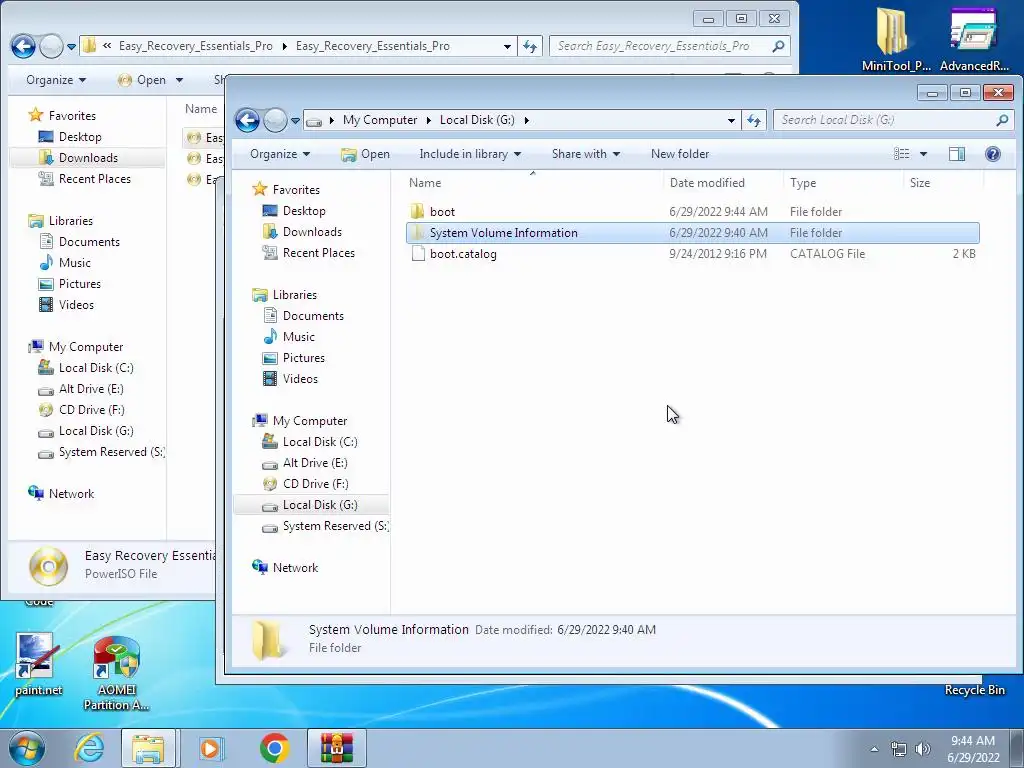The image size is (1024, 768).
Task: Launch Google Chrome from taskbar
Action: (274, 748)
